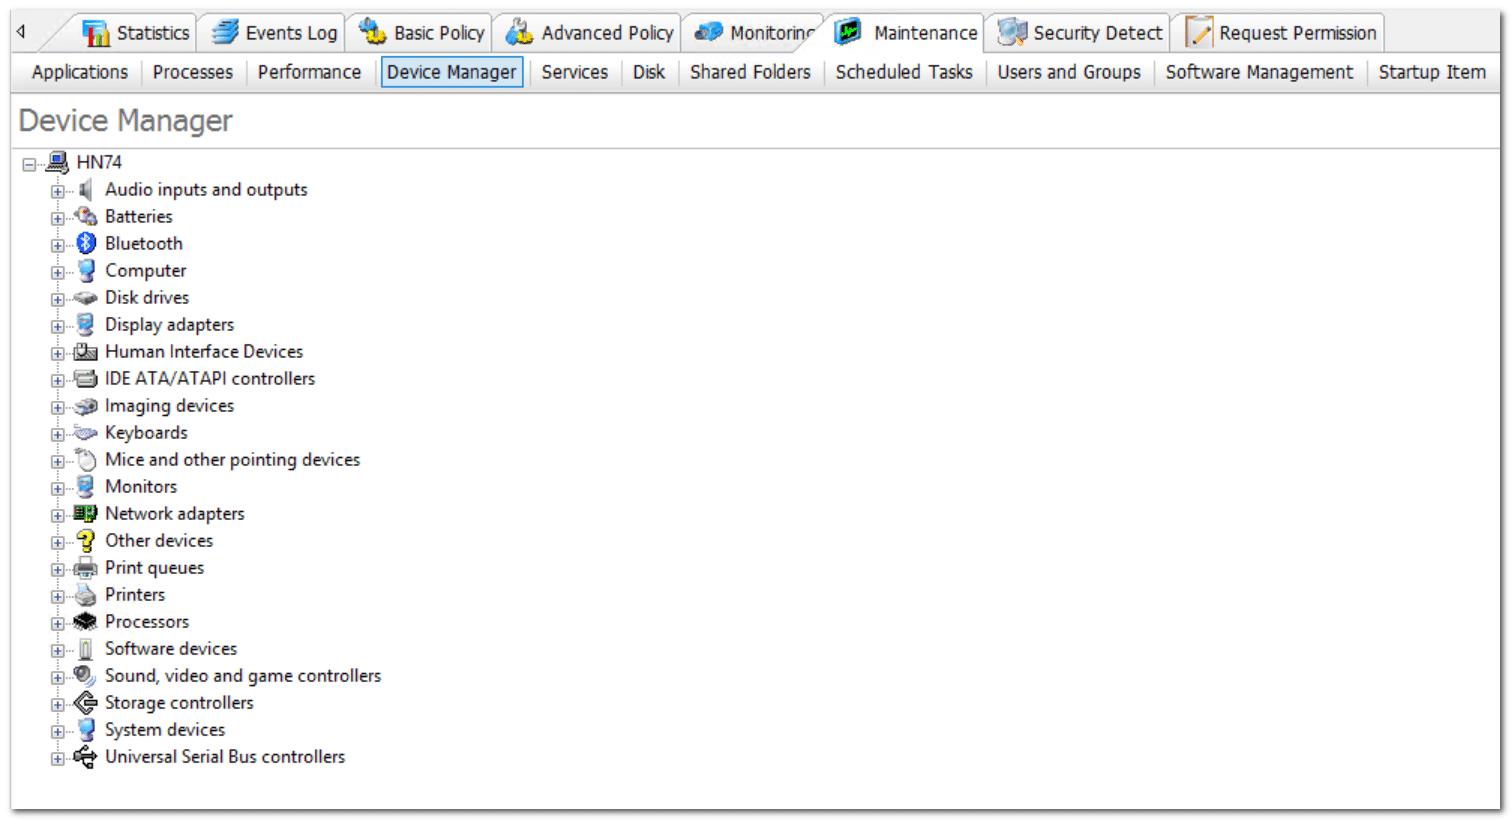The image size is (1511, 820).
Task: Switch to the Security Detect tab
Action: [1081, 33]
